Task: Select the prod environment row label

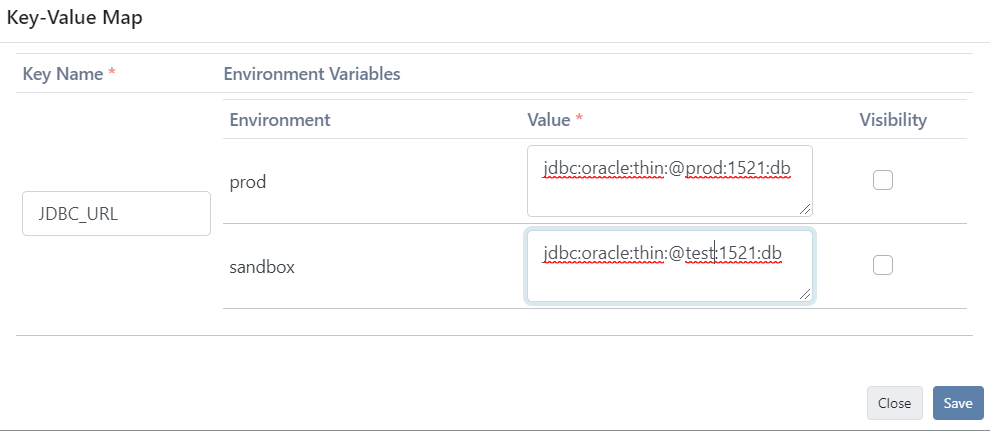Action: tap(248, 182)
